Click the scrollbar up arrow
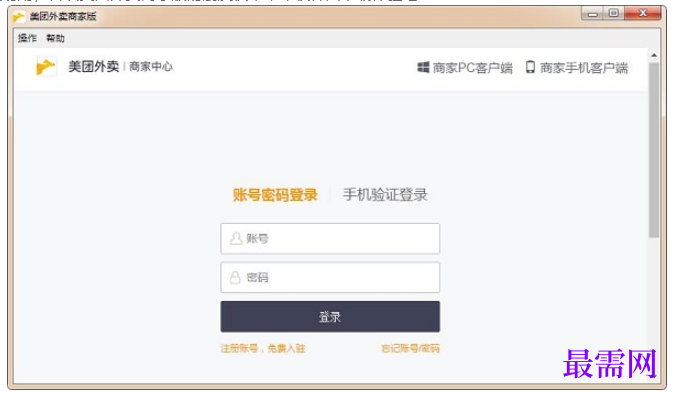Viewport: 675px width, 395px height. pyautogui.click(x=654, y=56)
